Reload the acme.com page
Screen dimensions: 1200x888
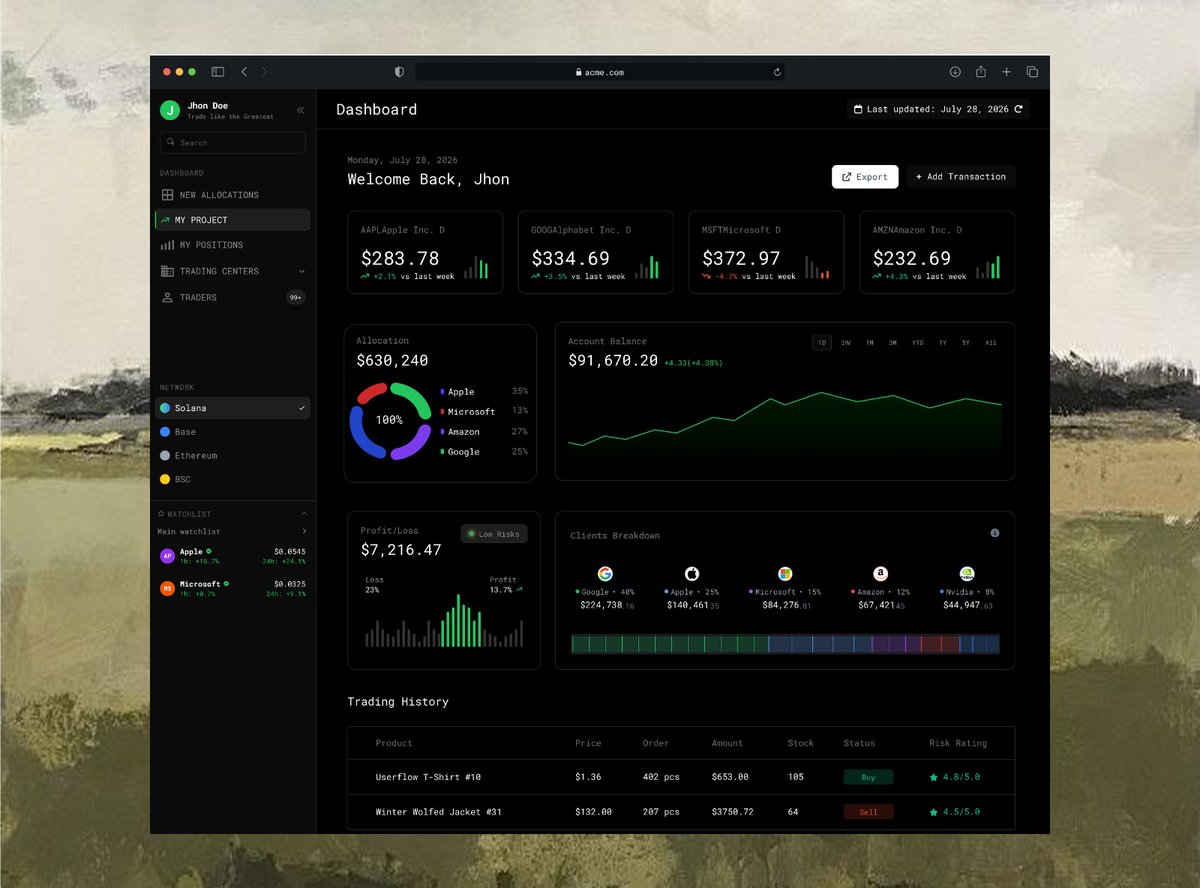tap(777, 72)
